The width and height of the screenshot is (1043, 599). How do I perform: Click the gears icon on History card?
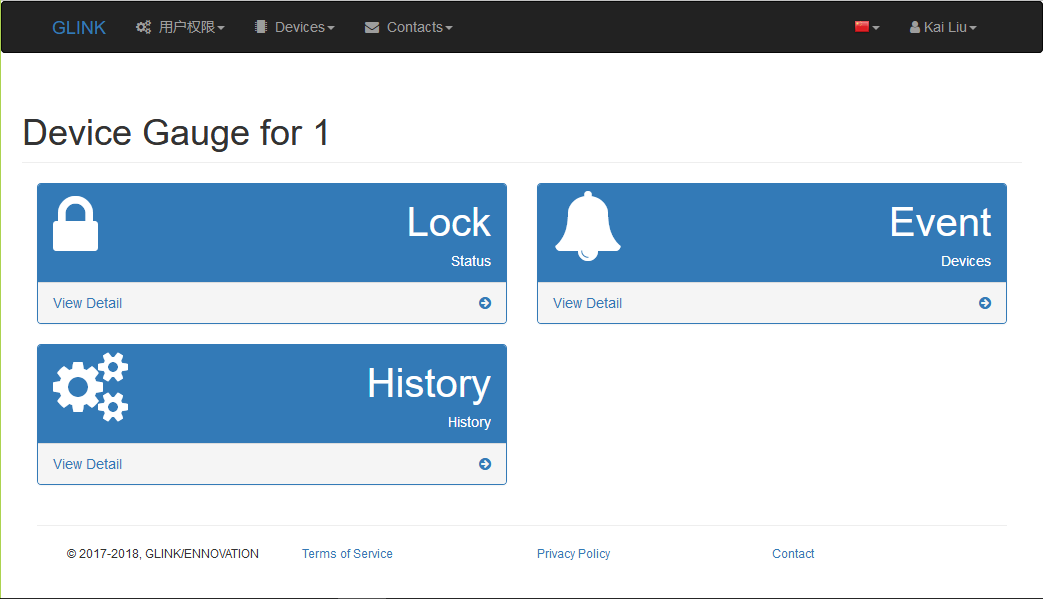point(90,387)
